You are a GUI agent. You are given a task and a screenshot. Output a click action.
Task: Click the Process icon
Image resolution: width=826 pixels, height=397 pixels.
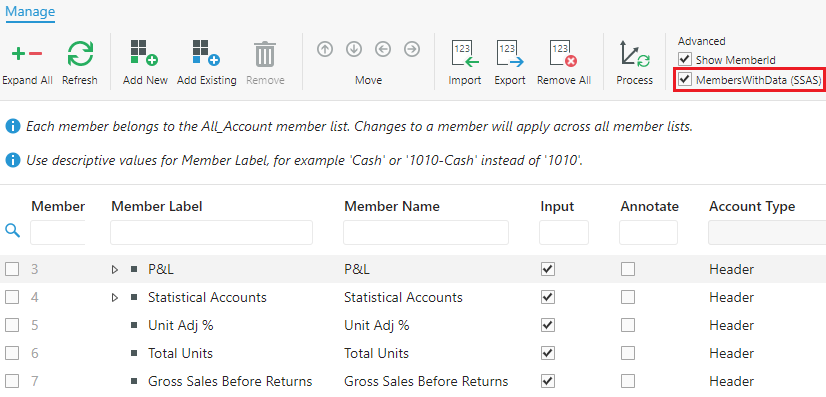click(635, 54)
